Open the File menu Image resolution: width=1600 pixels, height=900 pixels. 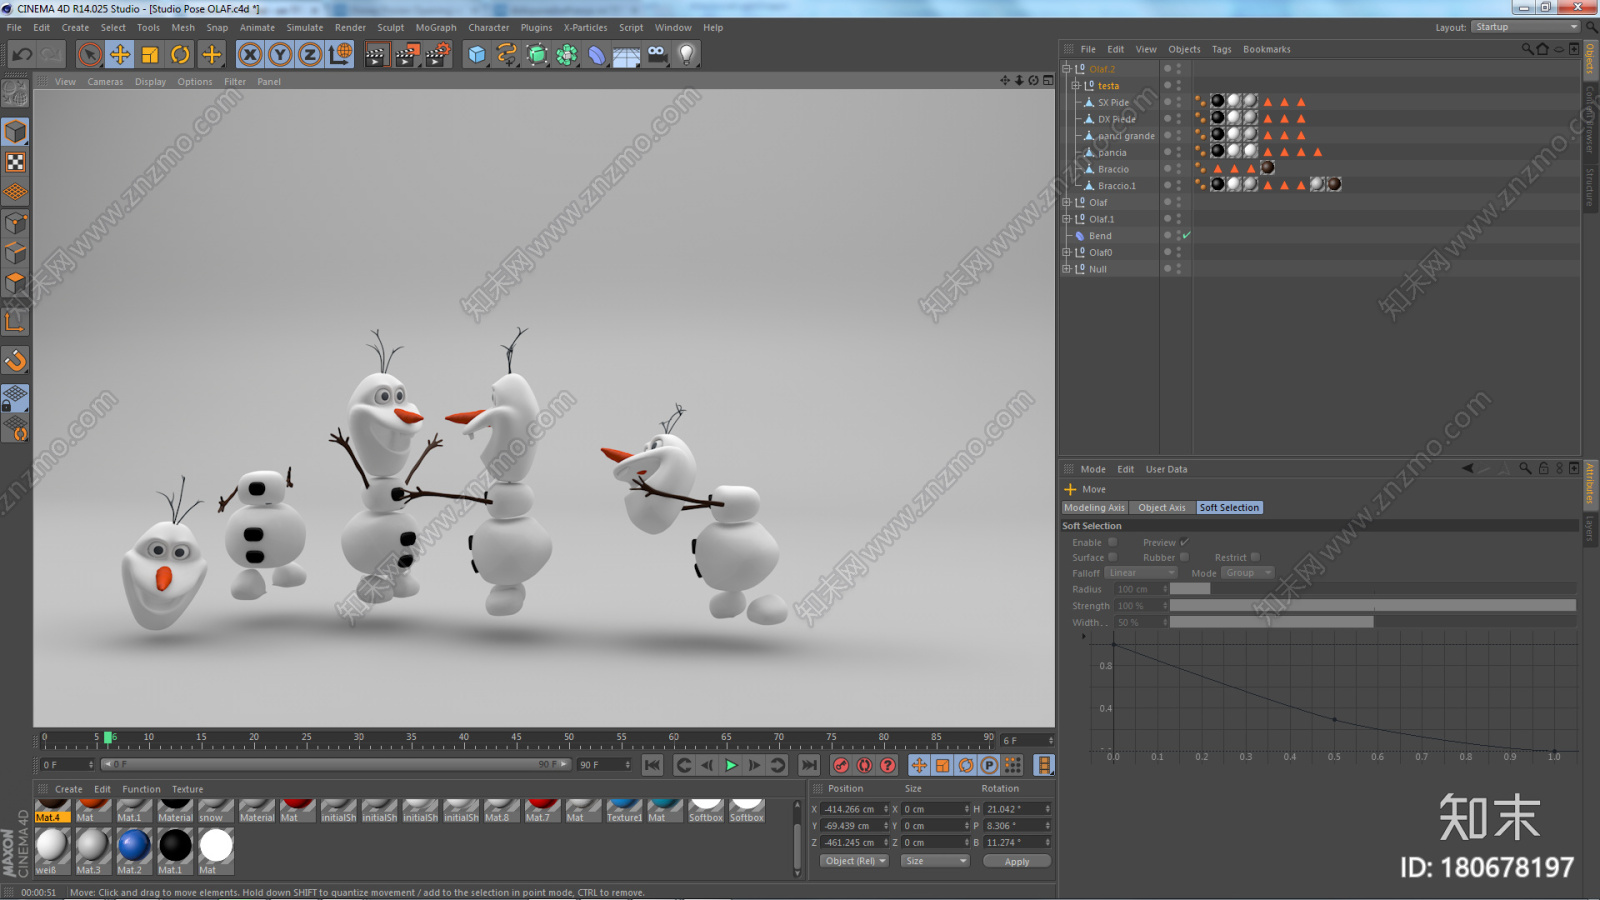(x=14, y=28)
